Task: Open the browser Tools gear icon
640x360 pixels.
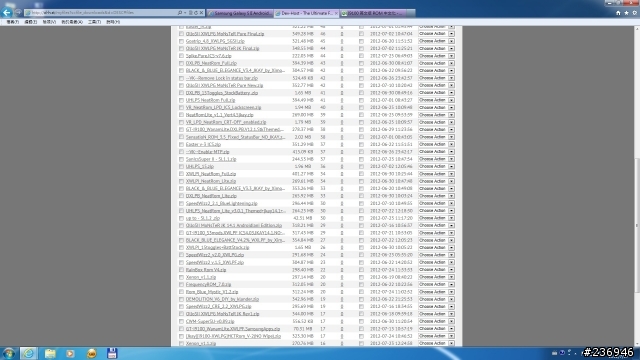Action: coord(634,13)
